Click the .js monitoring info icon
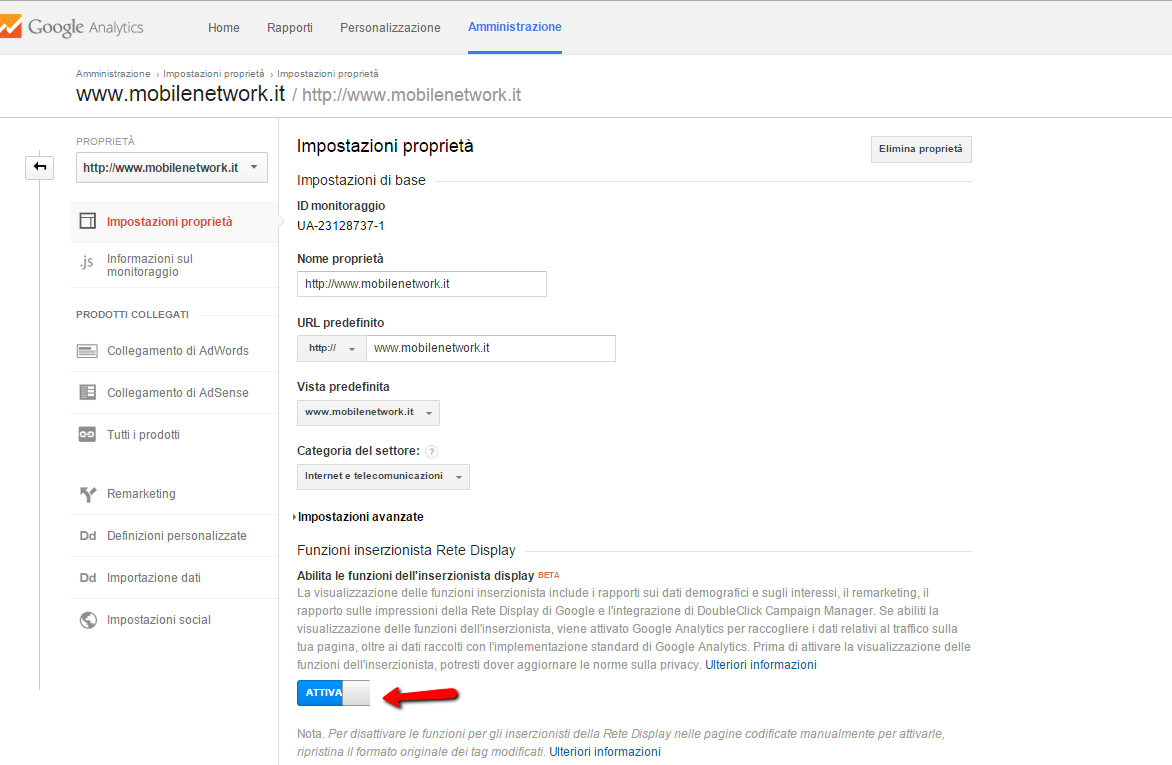Viewport: 1172px width, 765px height. point(88,263)
